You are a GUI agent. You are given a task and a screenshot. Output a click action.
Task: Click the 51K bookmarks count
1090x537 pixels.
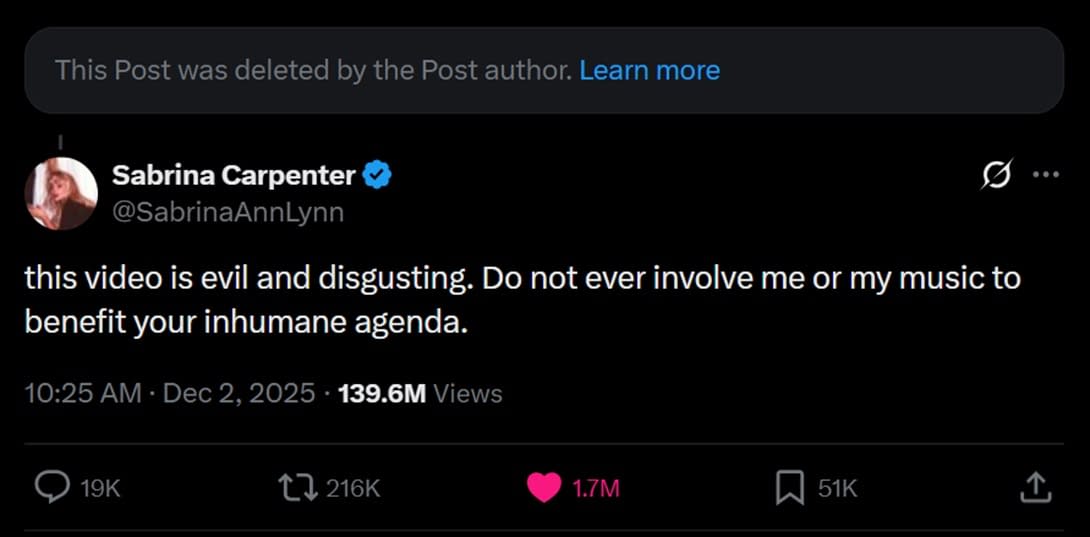click(838, 488)
